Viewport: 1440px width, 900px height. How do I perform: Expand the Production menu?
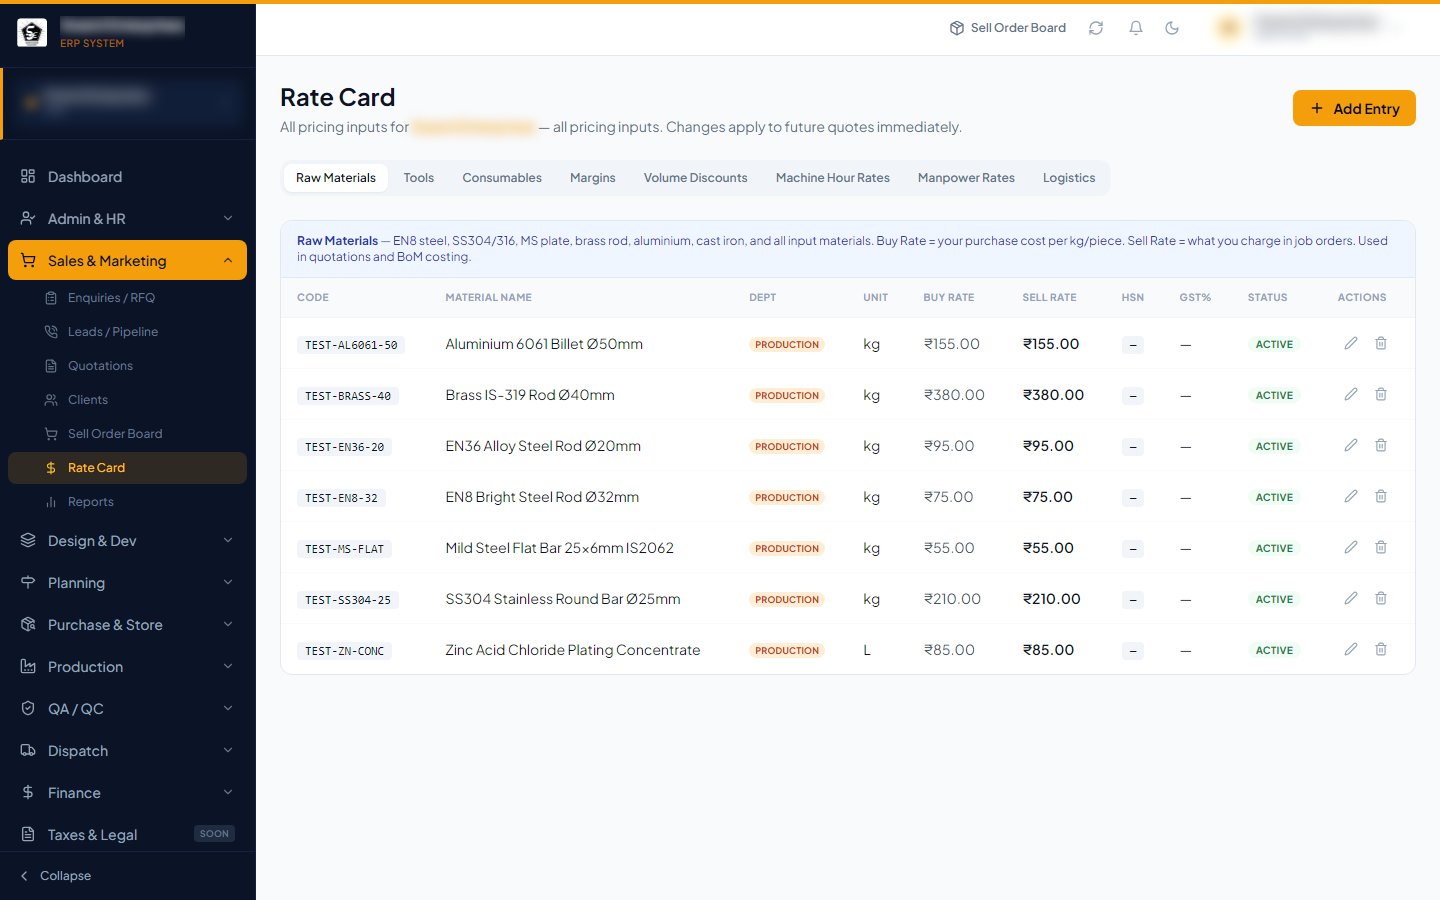pos(127,667)
